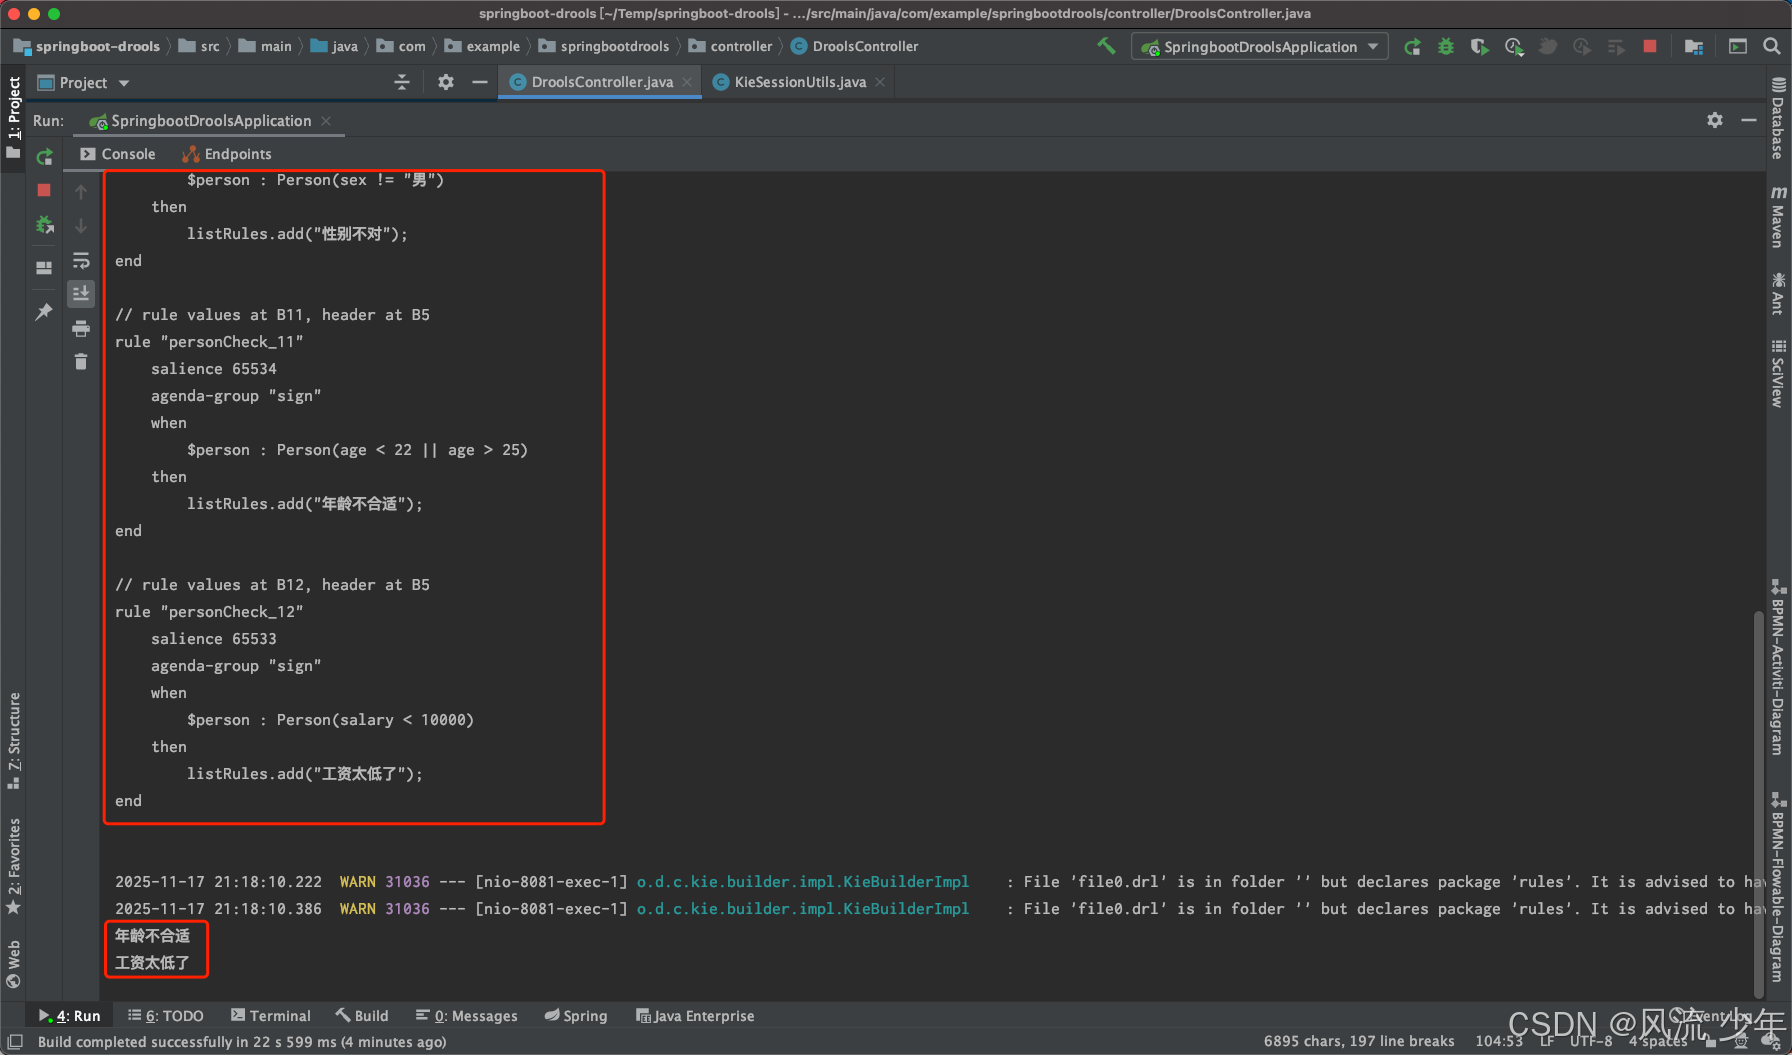Click the Run with Coverage icon
This screenshot has height=1055, width=1792.
1479,46
